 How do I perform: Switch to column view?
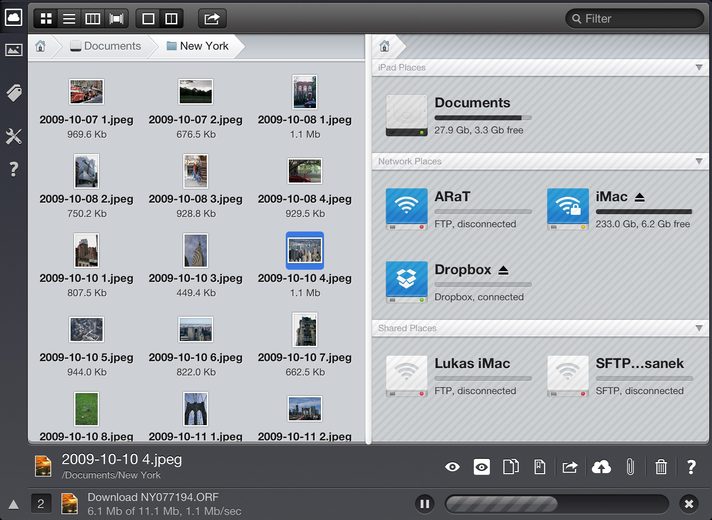point(93,19)
